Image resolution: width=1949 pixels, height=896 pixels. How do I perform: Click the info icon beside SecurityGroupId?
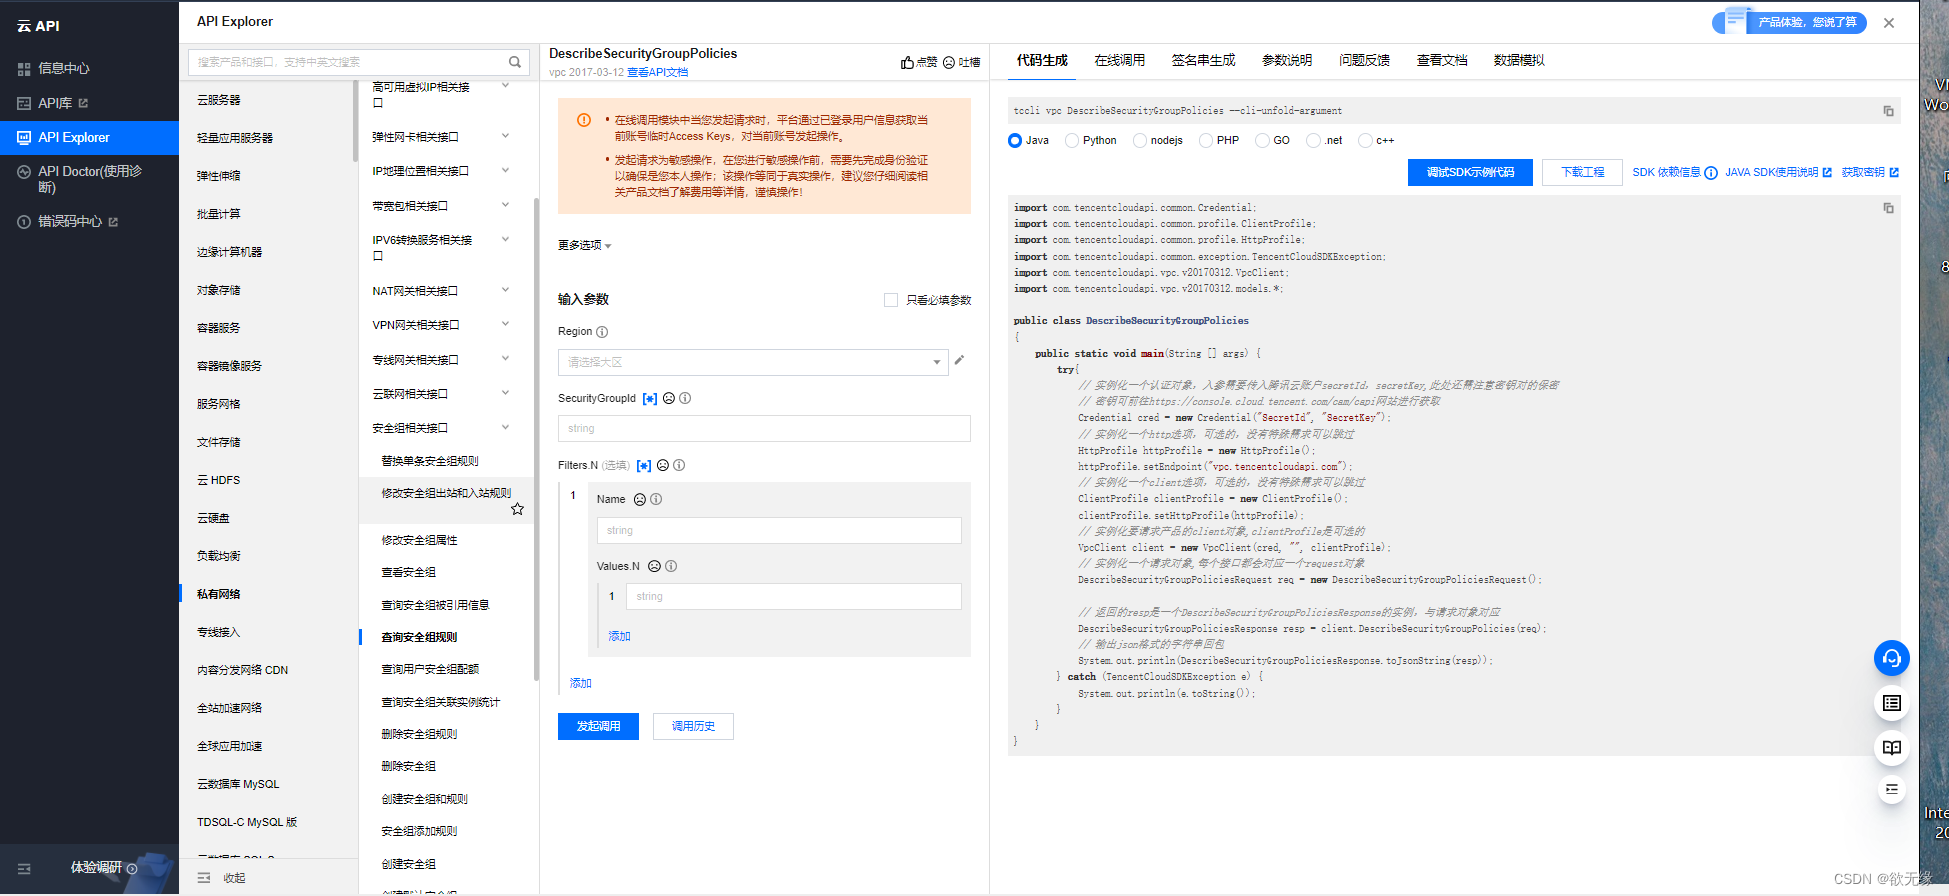tap(685, 398)
